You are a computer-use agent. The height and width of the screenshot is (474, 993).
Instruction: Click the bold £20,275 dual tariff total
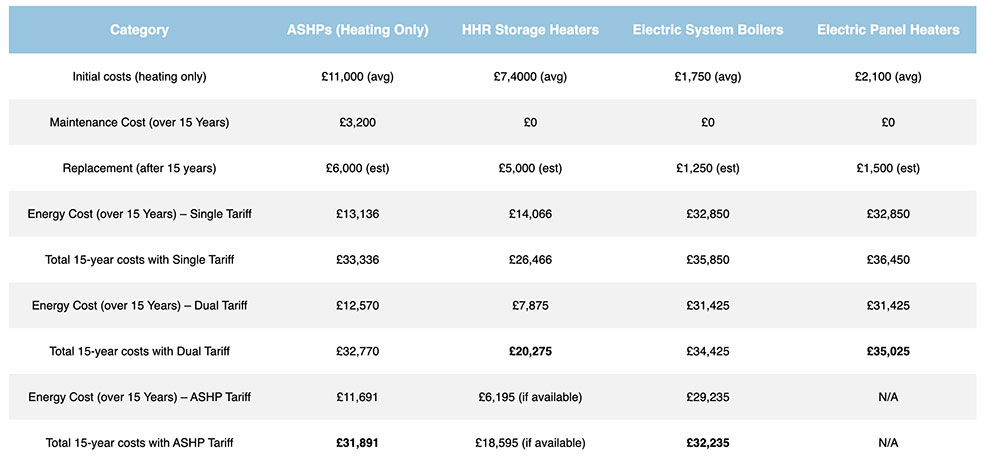click(531, 351)
